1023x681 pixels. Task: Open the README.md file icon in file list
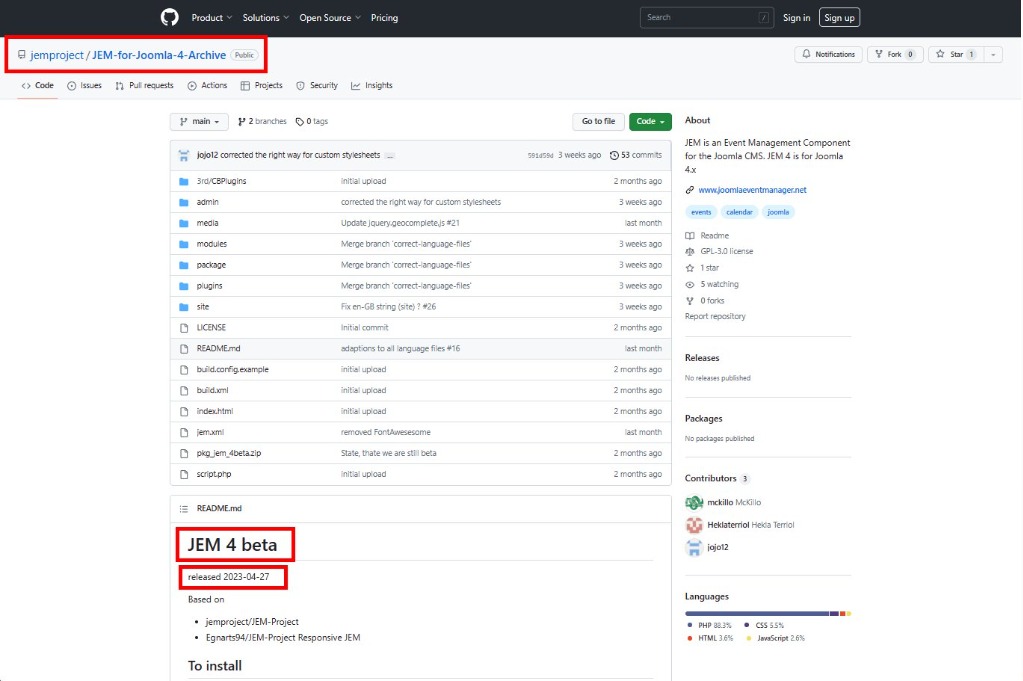coord(184,348)
